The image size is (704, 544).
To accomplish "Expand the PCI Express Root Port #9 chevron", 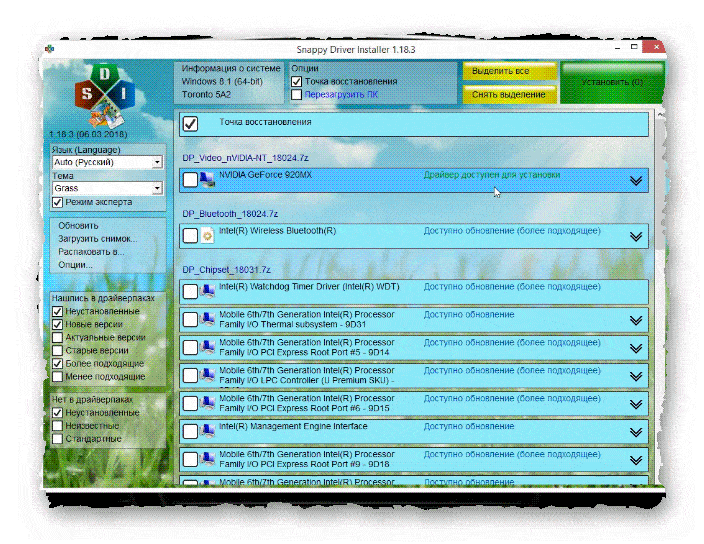I will [x=636, y=461].
